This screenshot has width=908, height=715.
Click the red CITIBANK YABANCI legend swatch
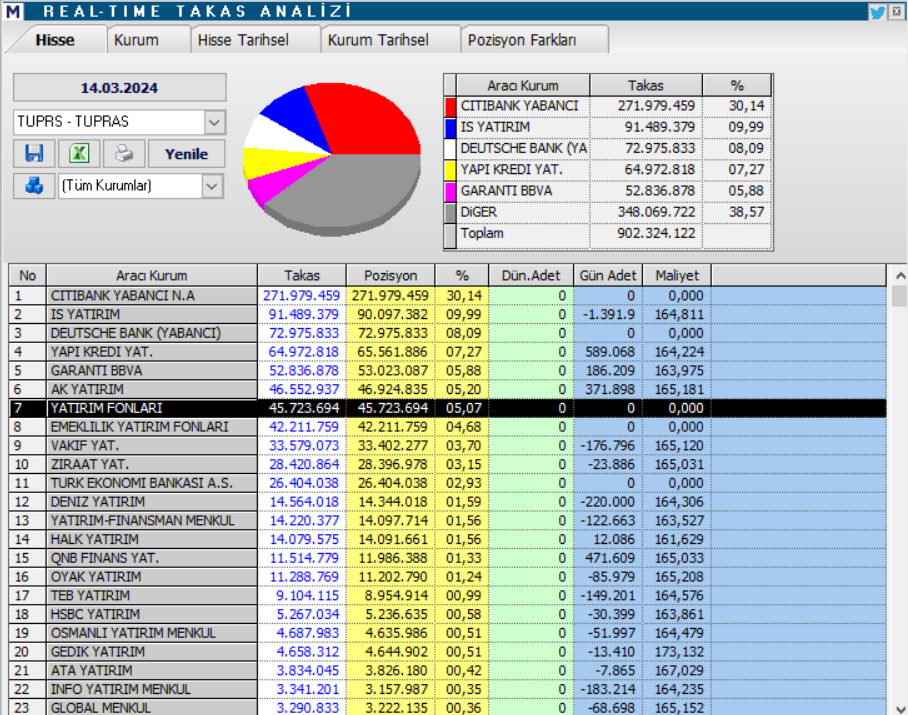[x=450, y=106]
